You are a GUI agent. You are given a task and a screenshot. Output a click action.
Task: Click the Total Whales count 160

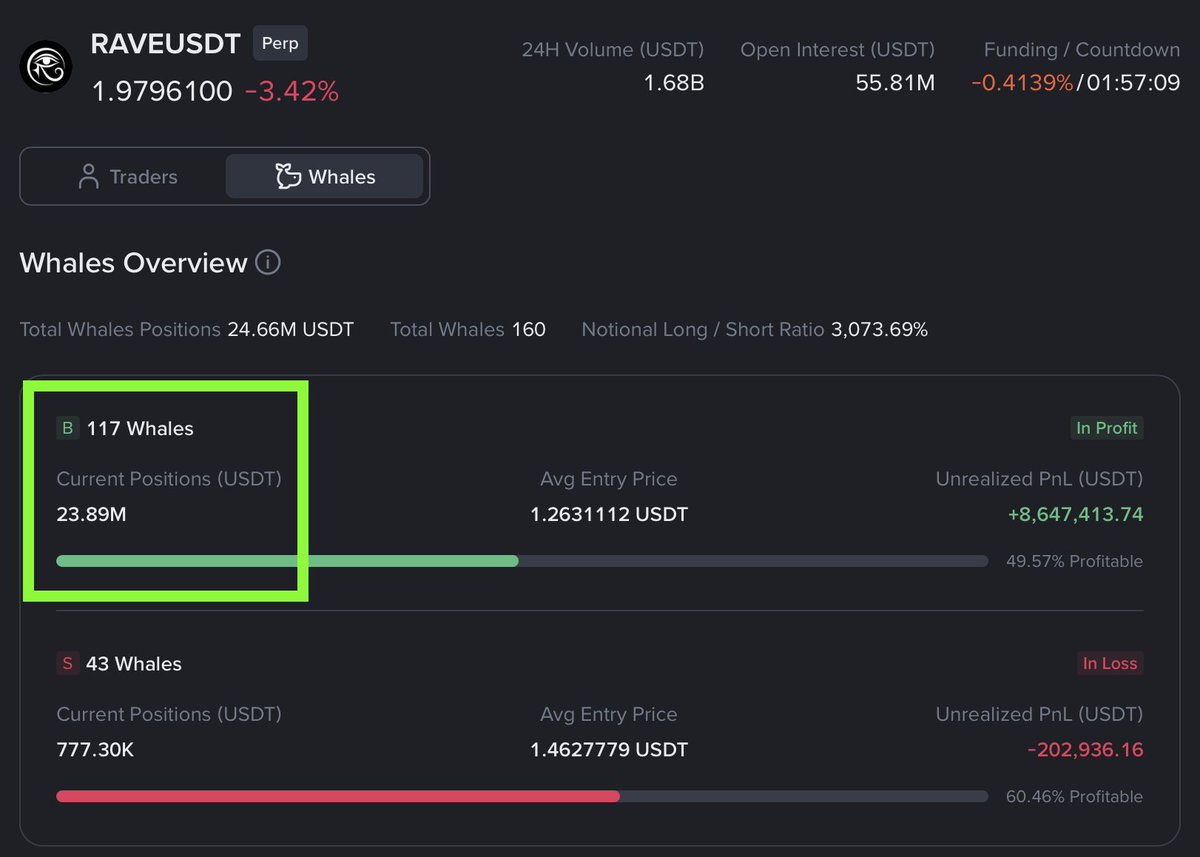coord(529,329)
